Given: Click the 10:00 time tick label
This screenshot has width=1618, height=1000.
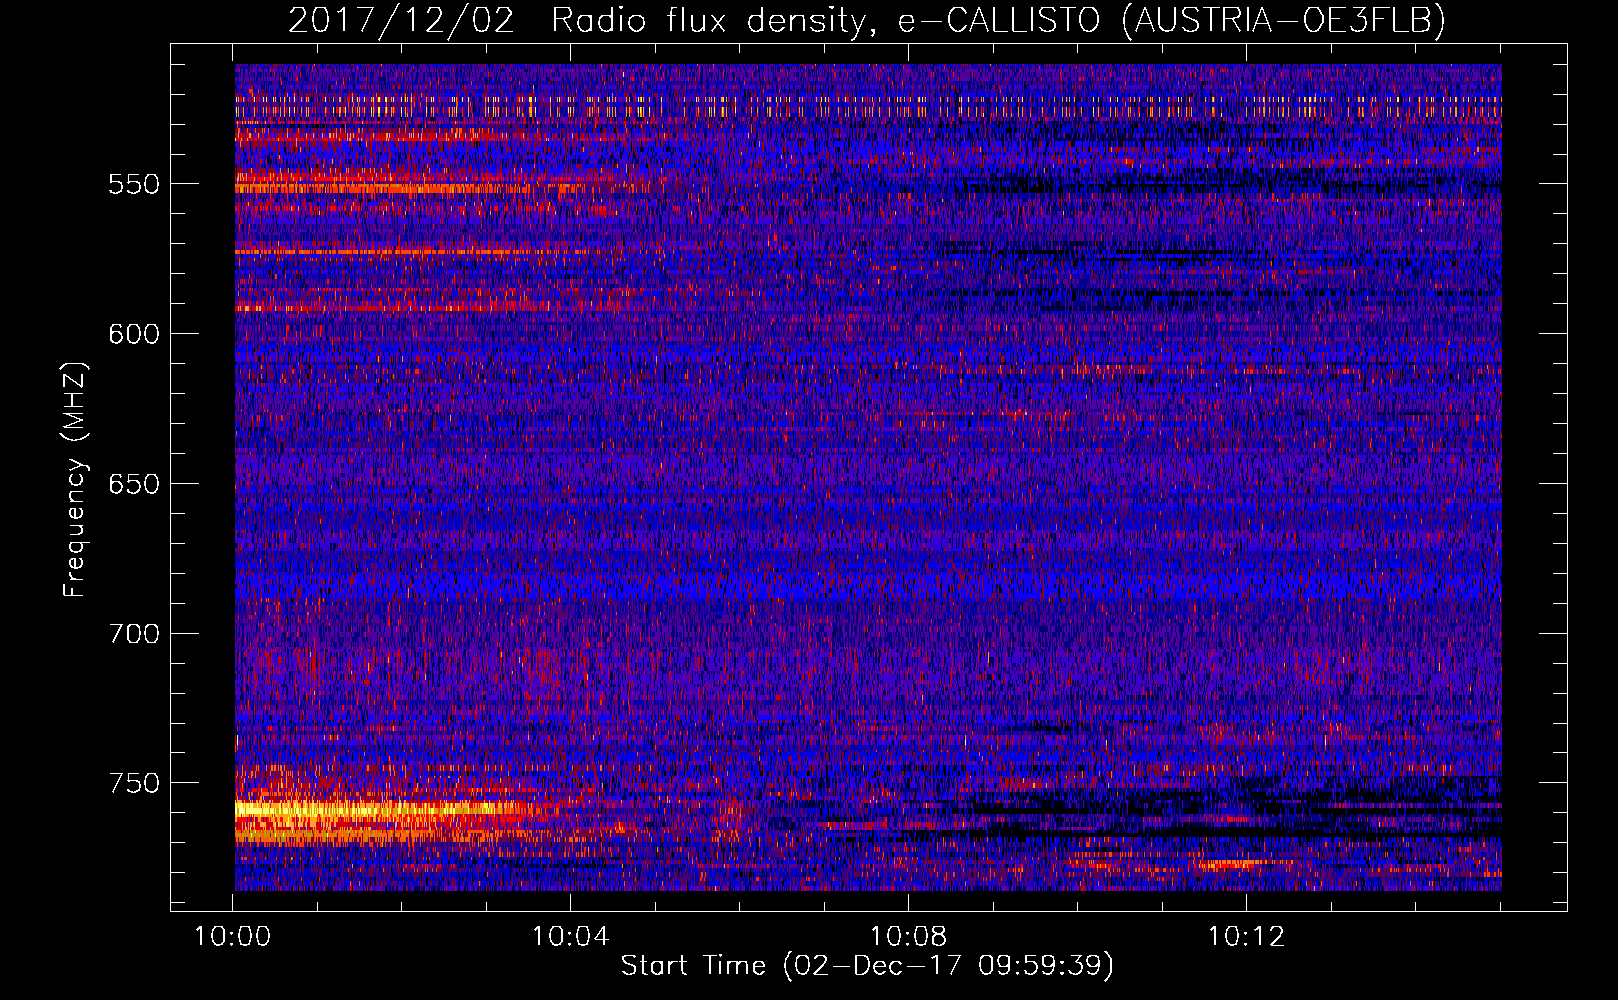Looking at the screenshot, I should click(233, 937).
